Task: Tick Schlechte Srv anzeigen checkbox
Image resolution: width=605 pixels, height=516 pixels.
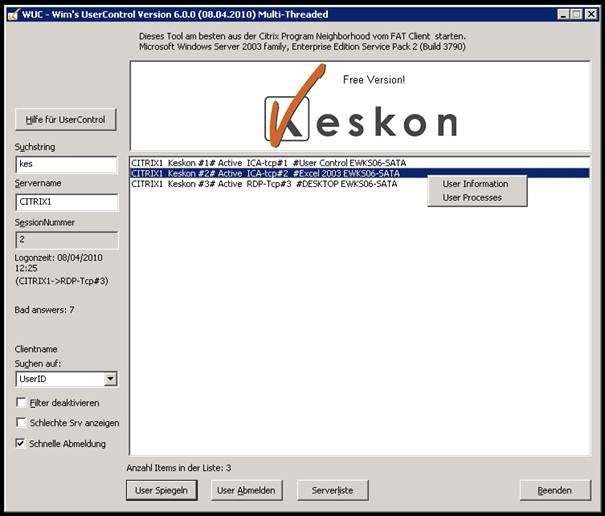Action: pyautogui.click(x=21, y=423)
